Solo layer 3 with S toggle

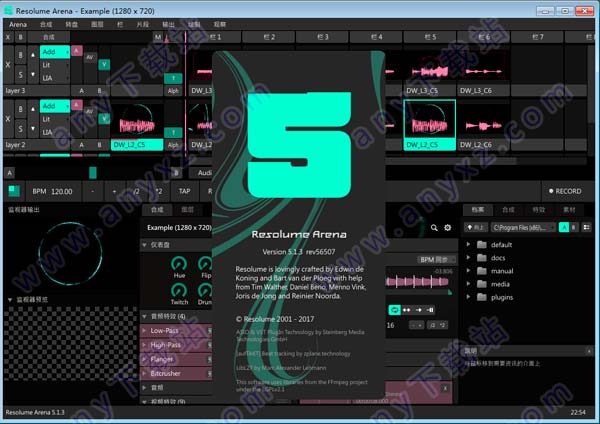(x=20, y=75)
